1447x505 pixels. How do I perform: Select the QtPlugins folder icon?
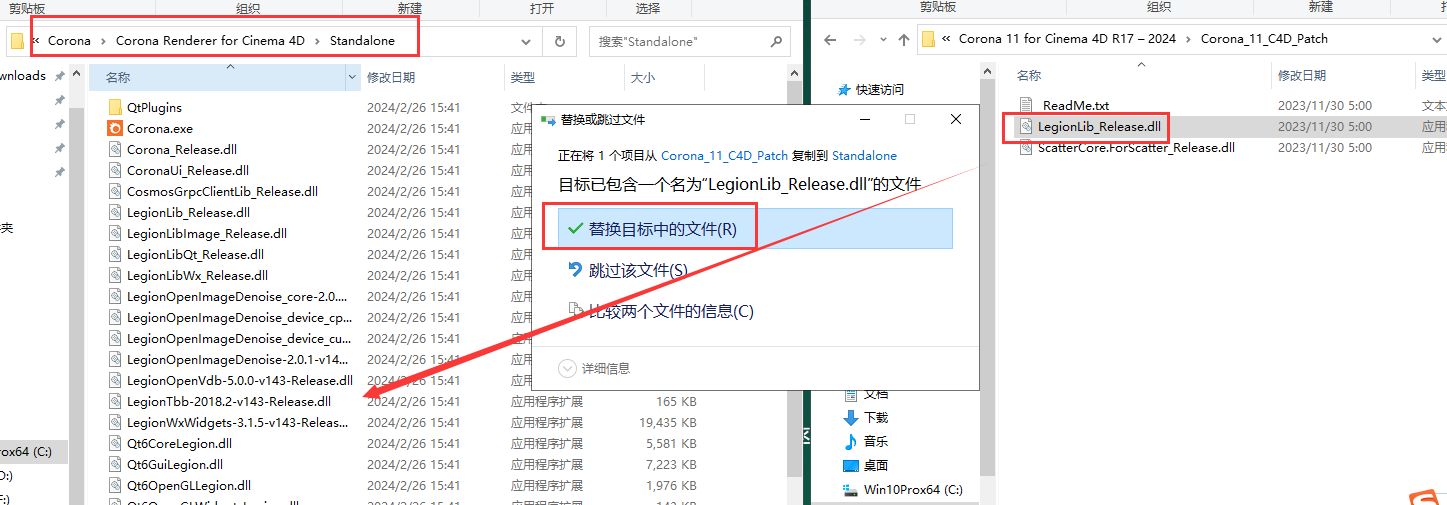116,107
